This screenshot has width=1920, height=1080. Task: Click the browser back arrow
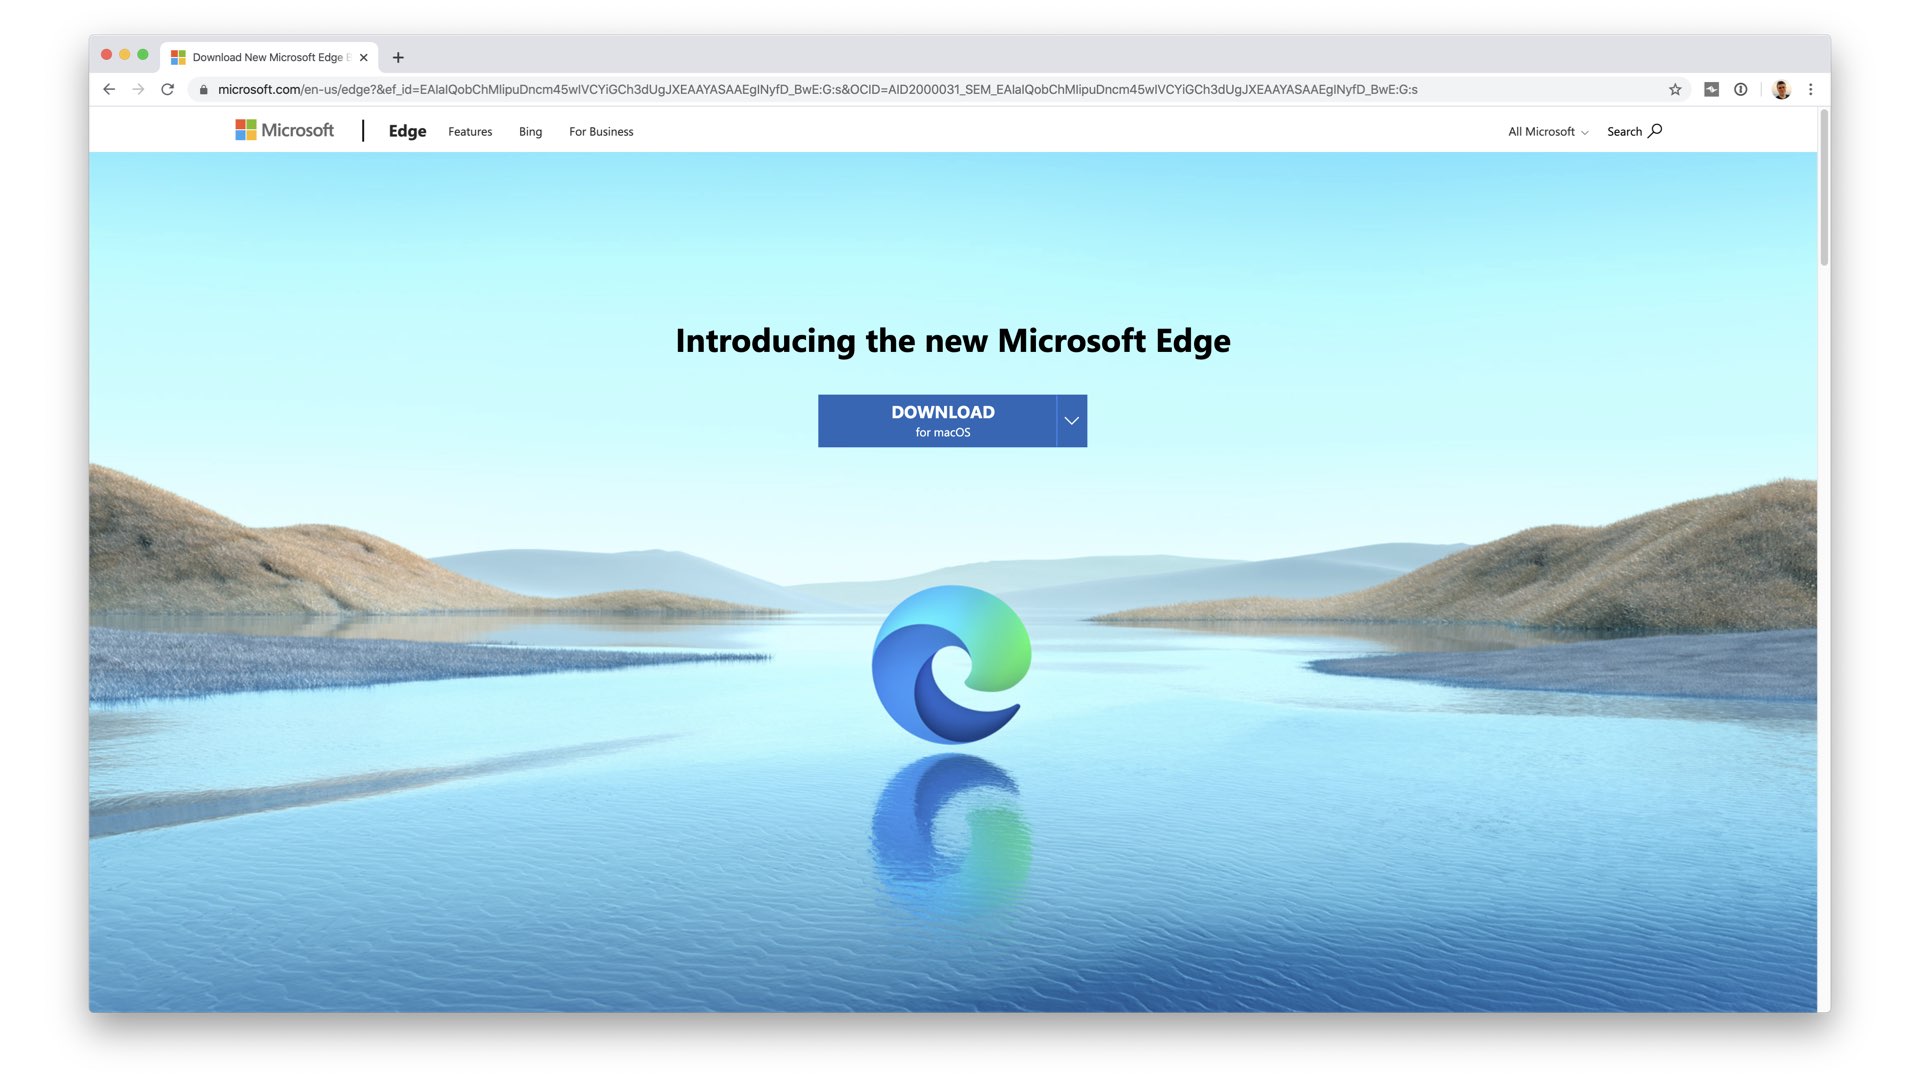click(109, 89)
